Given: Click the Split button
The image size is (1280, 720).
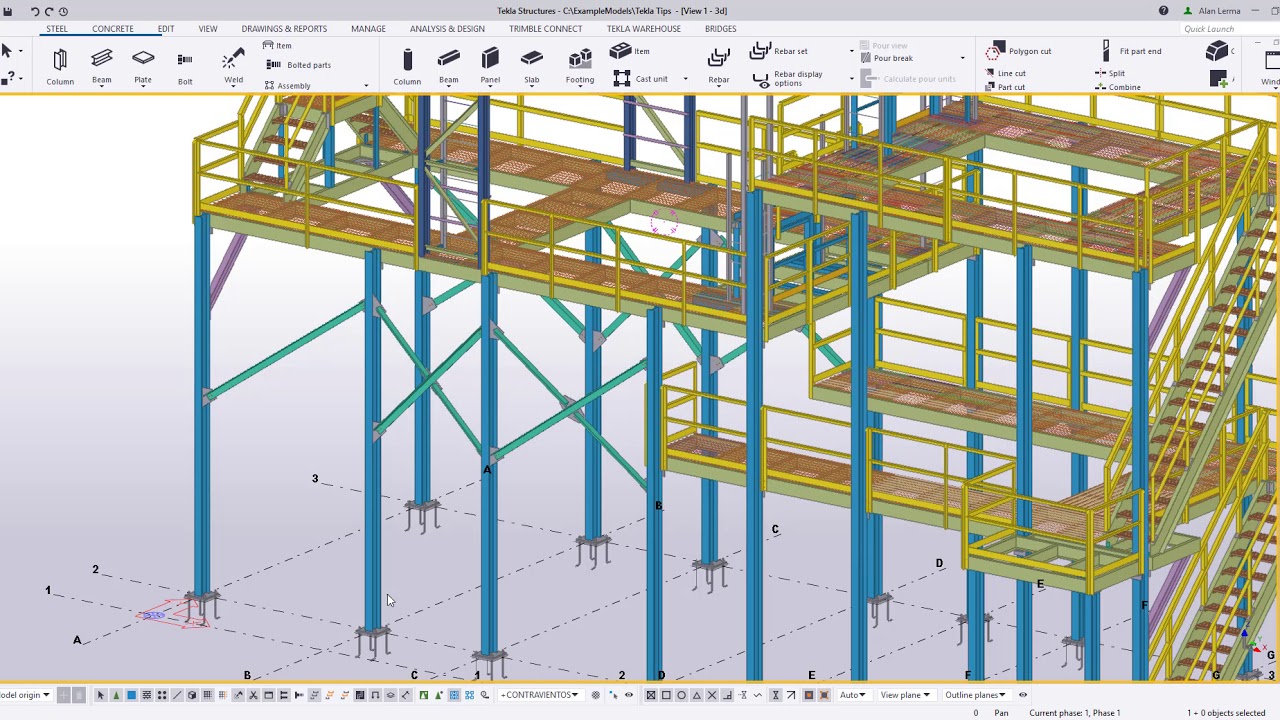Looking at the screenshot, I should click(x=1110, y=73).
